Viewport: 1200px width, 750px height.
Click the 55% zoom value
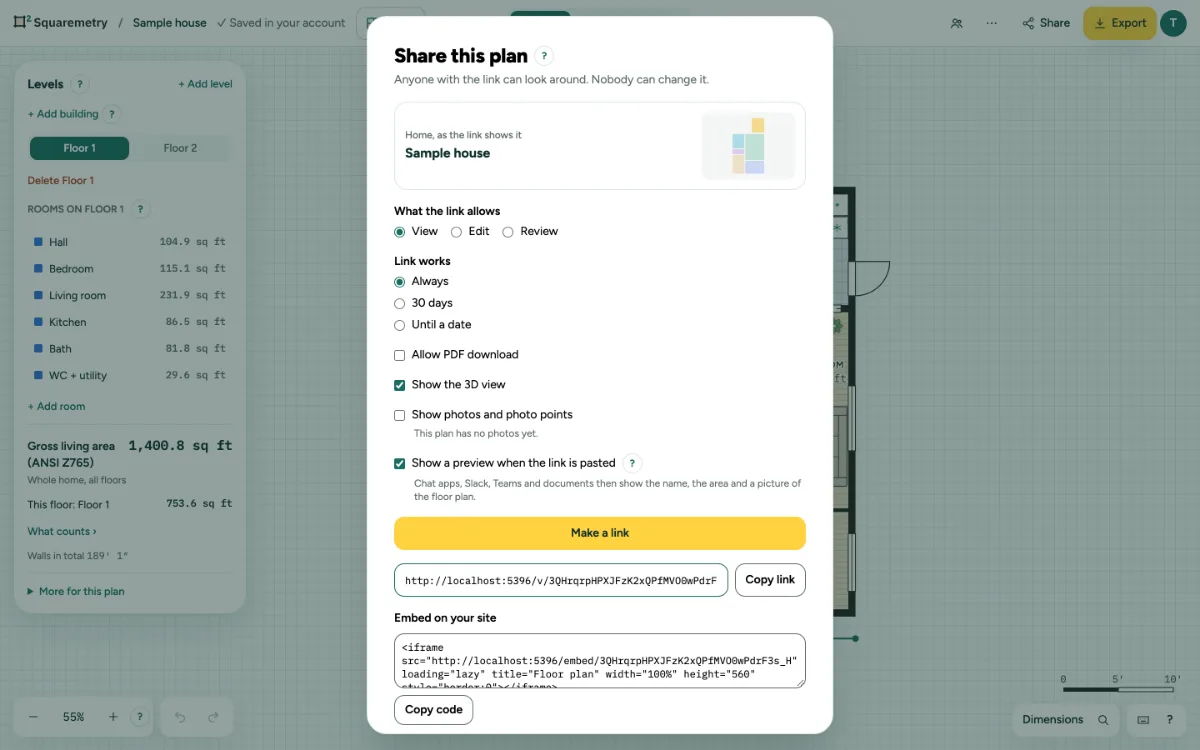click(x=73, y=717)
